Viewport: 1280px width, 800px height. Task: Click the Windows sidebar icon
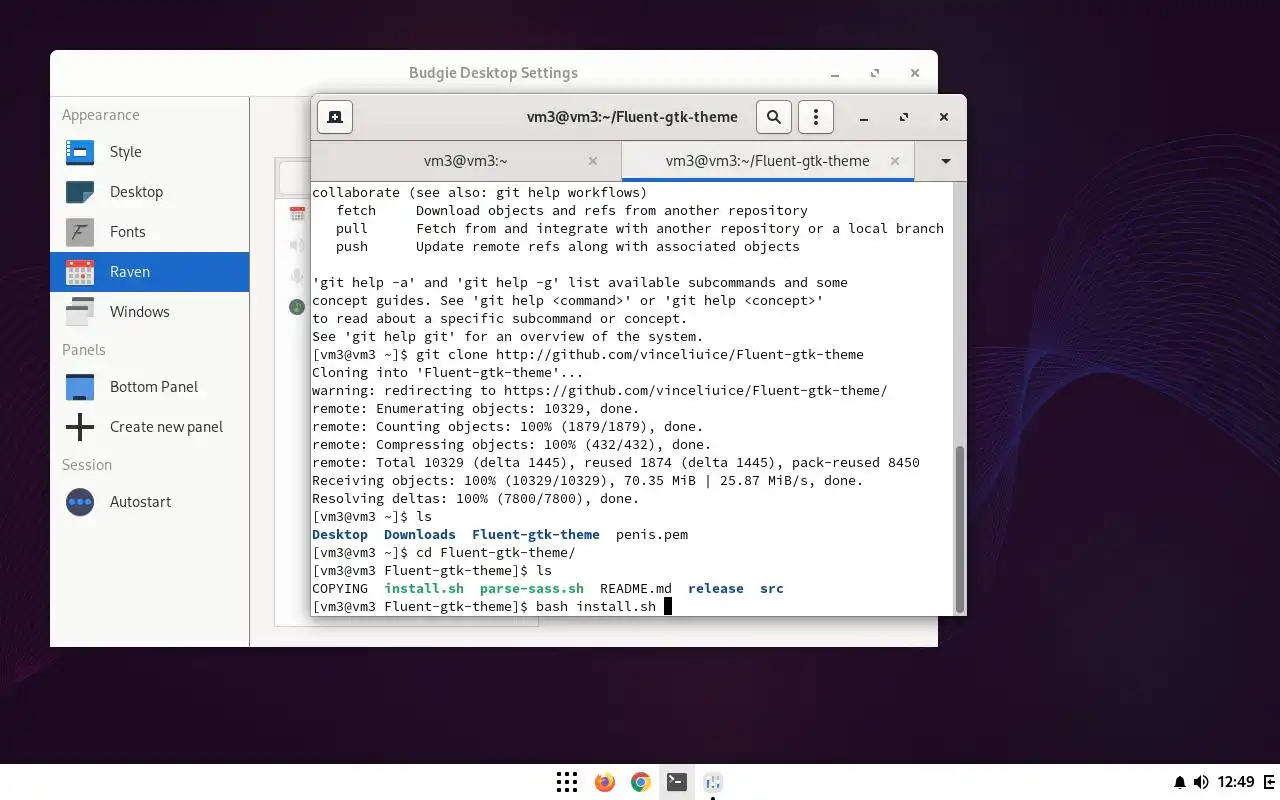pyautogui.click(x=80, y=312)
